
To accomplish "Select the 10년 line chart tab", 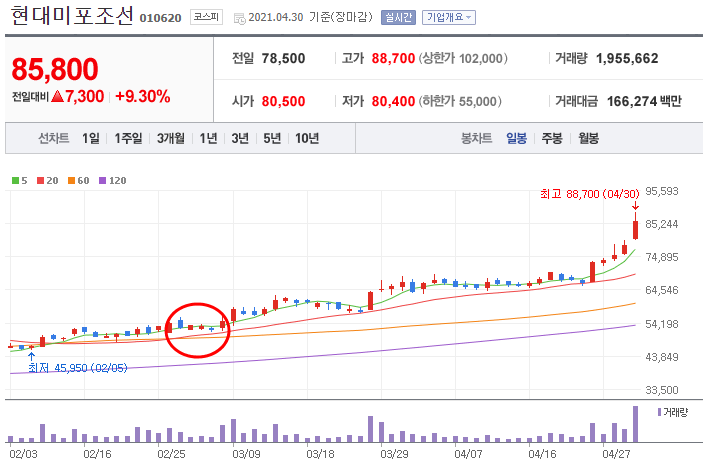I will click(307, 138).
